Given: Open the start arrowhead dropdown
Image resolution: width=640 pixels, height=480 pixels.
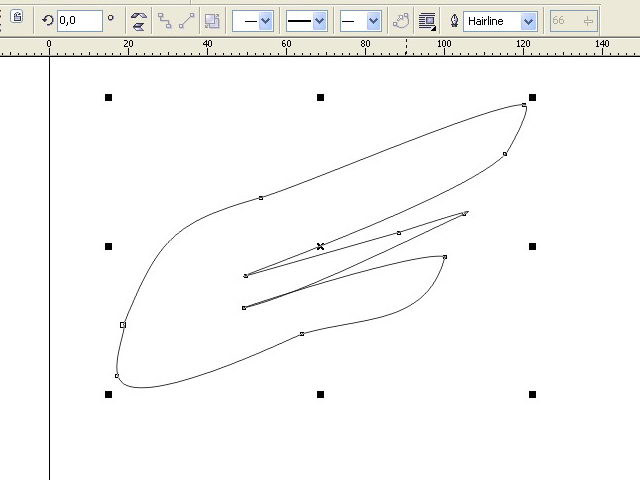Looking at the screenshot, I should point(253,20).
